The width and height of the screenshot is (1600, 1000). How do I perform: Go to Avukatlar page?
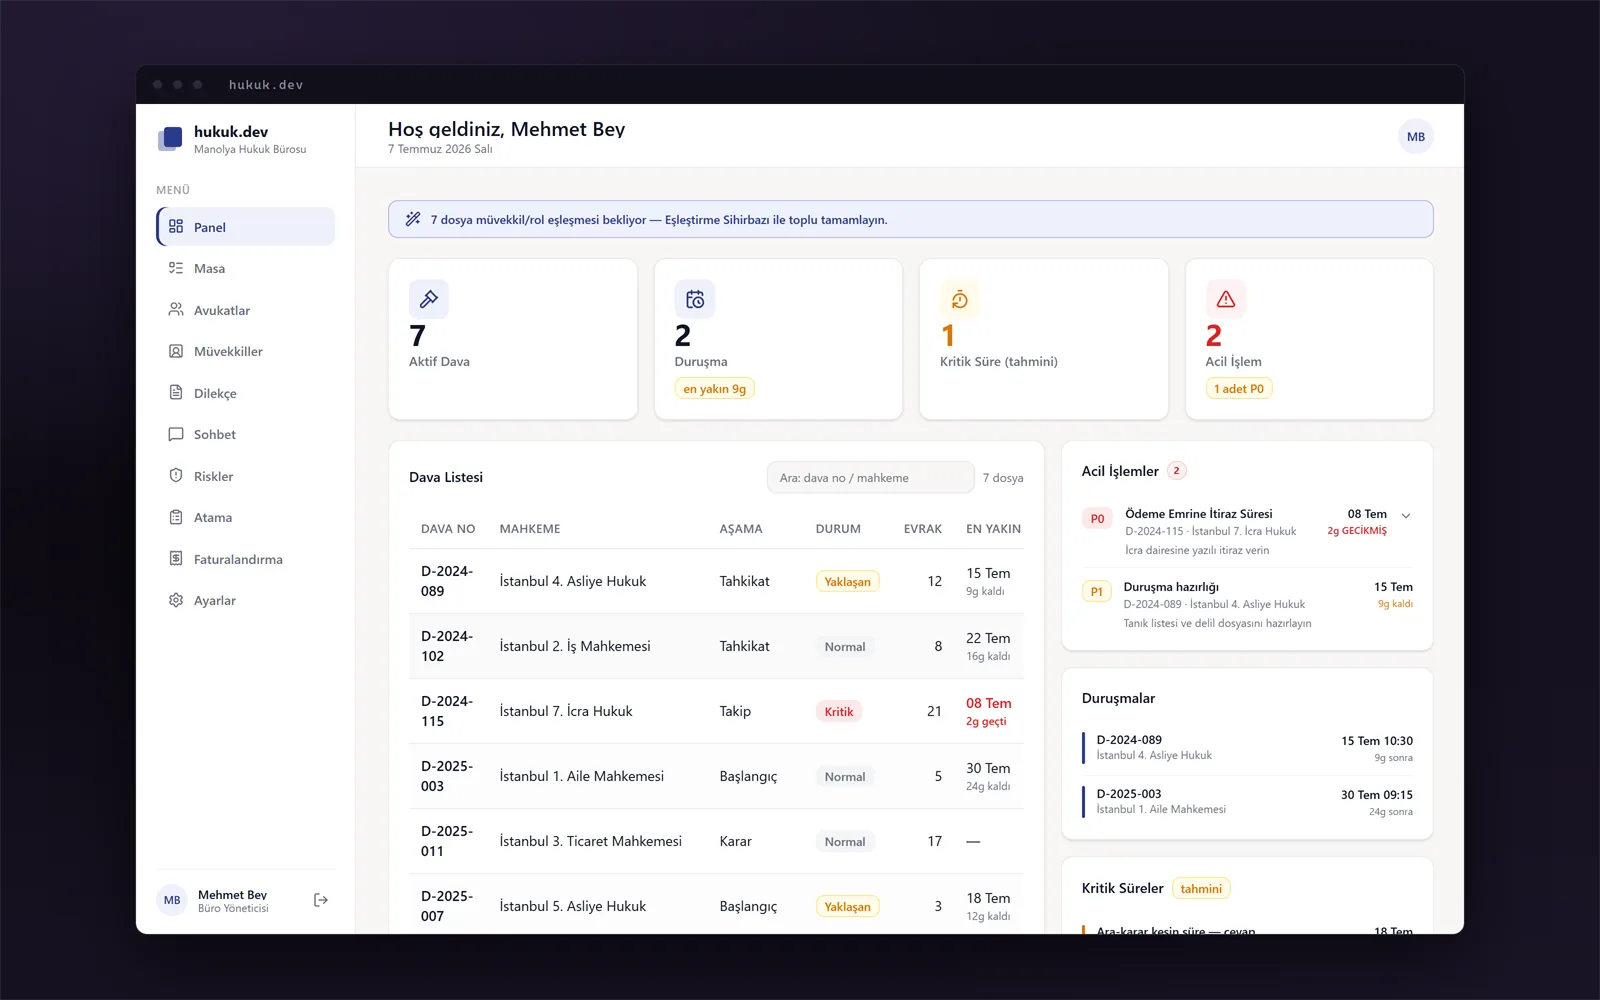(x=246, y=310)
